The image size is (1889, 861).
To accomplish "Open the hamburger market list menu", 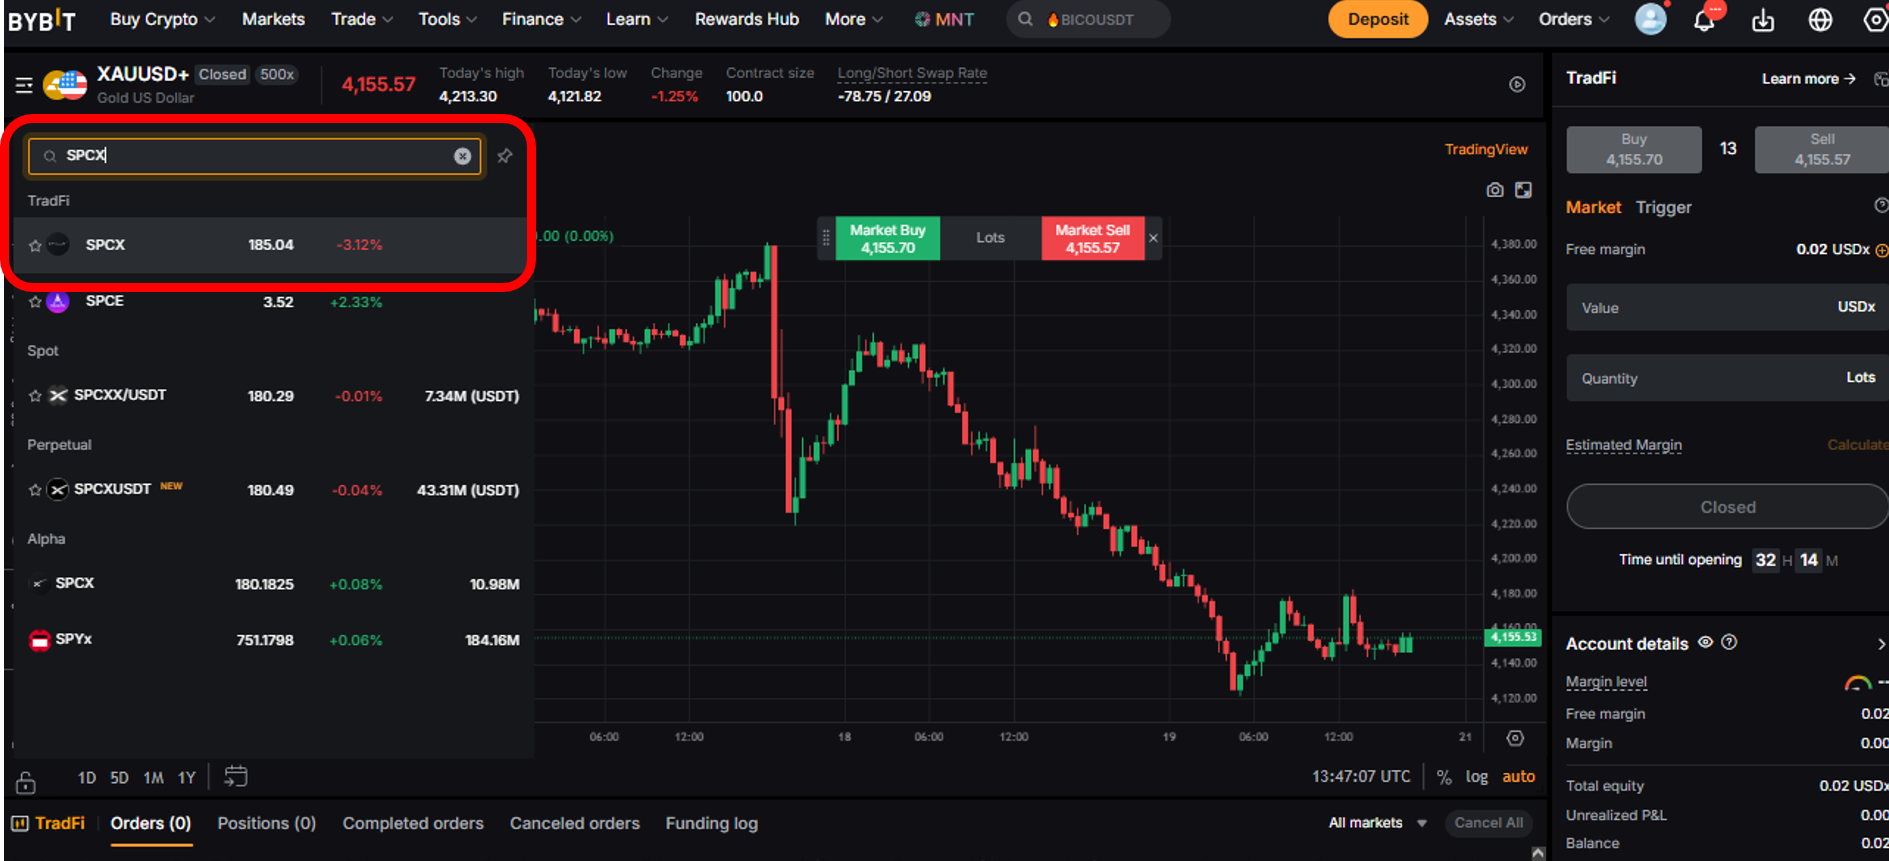I will pyautogui.click(x=24, y=86).
